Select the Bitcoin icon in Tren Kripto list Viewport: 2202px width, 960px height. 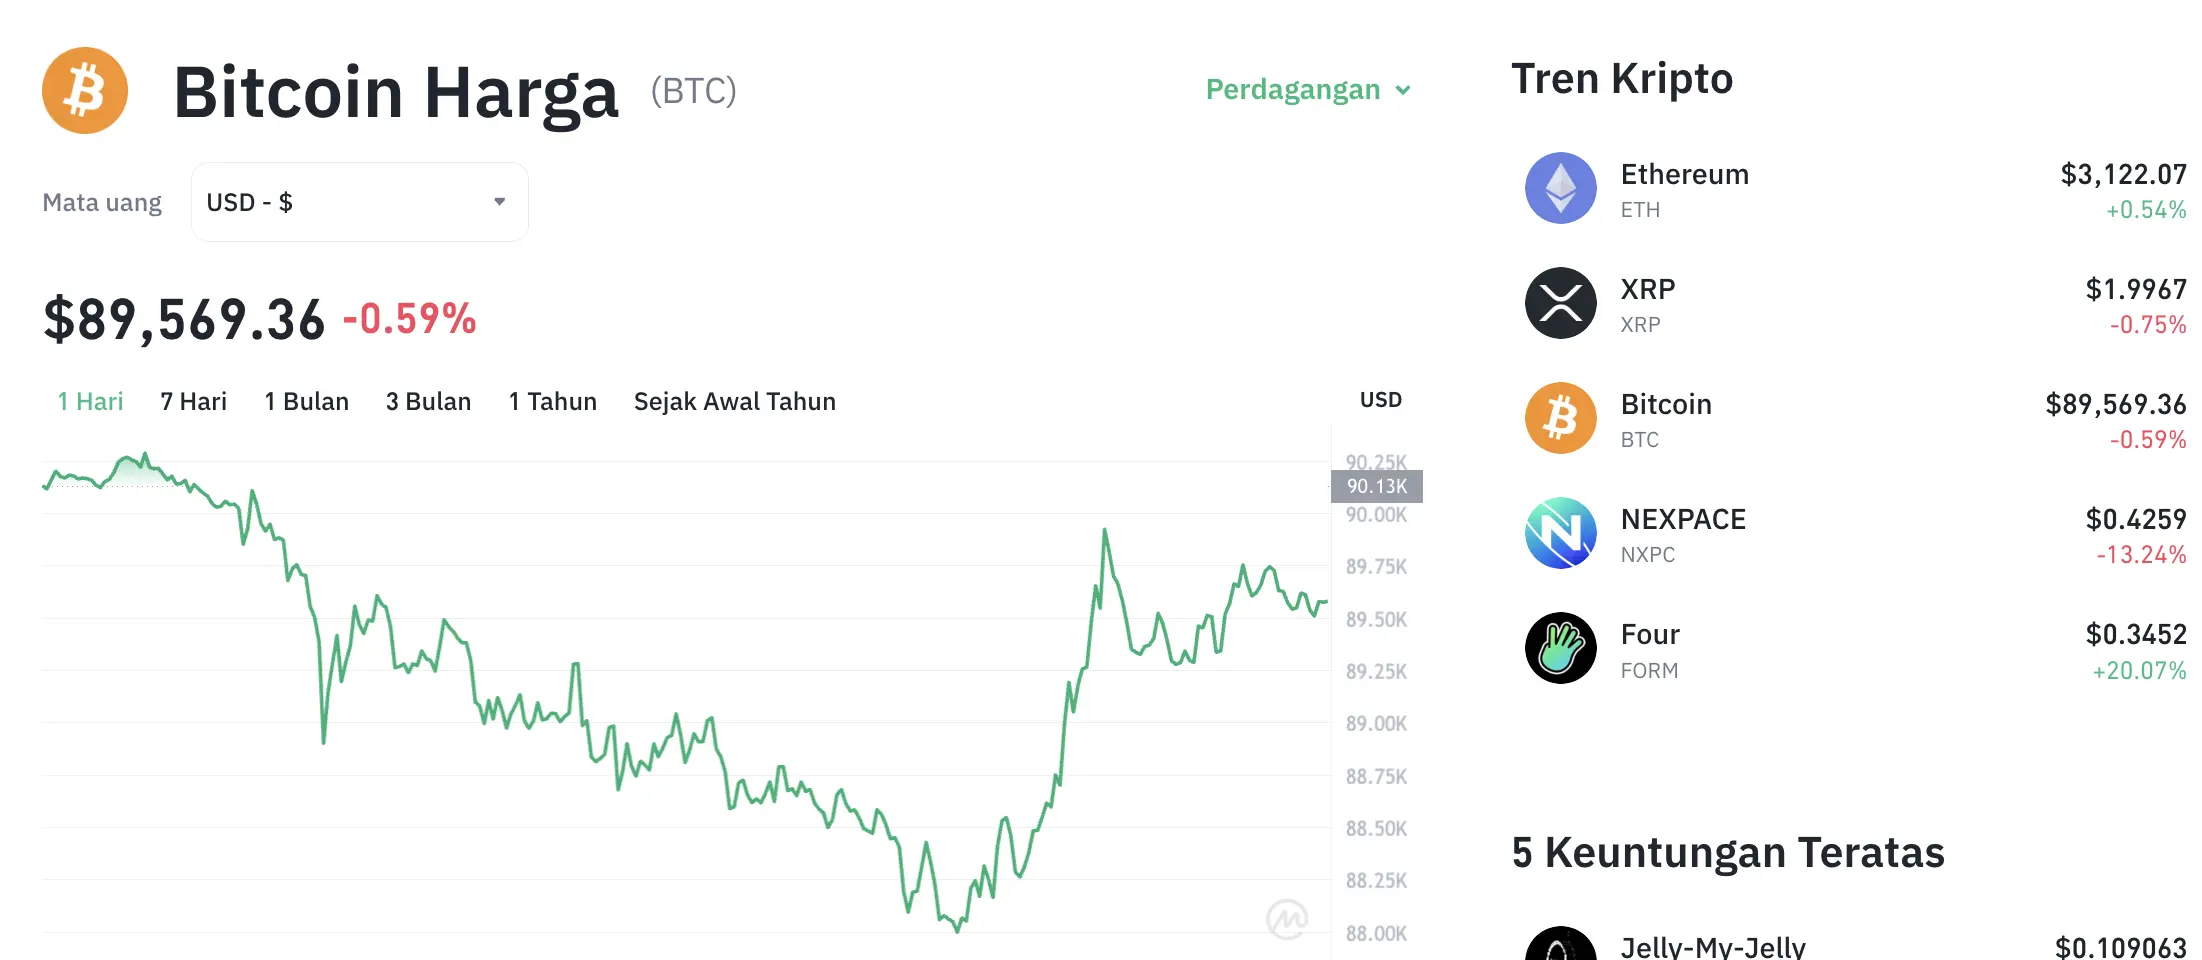[1559, 418]
